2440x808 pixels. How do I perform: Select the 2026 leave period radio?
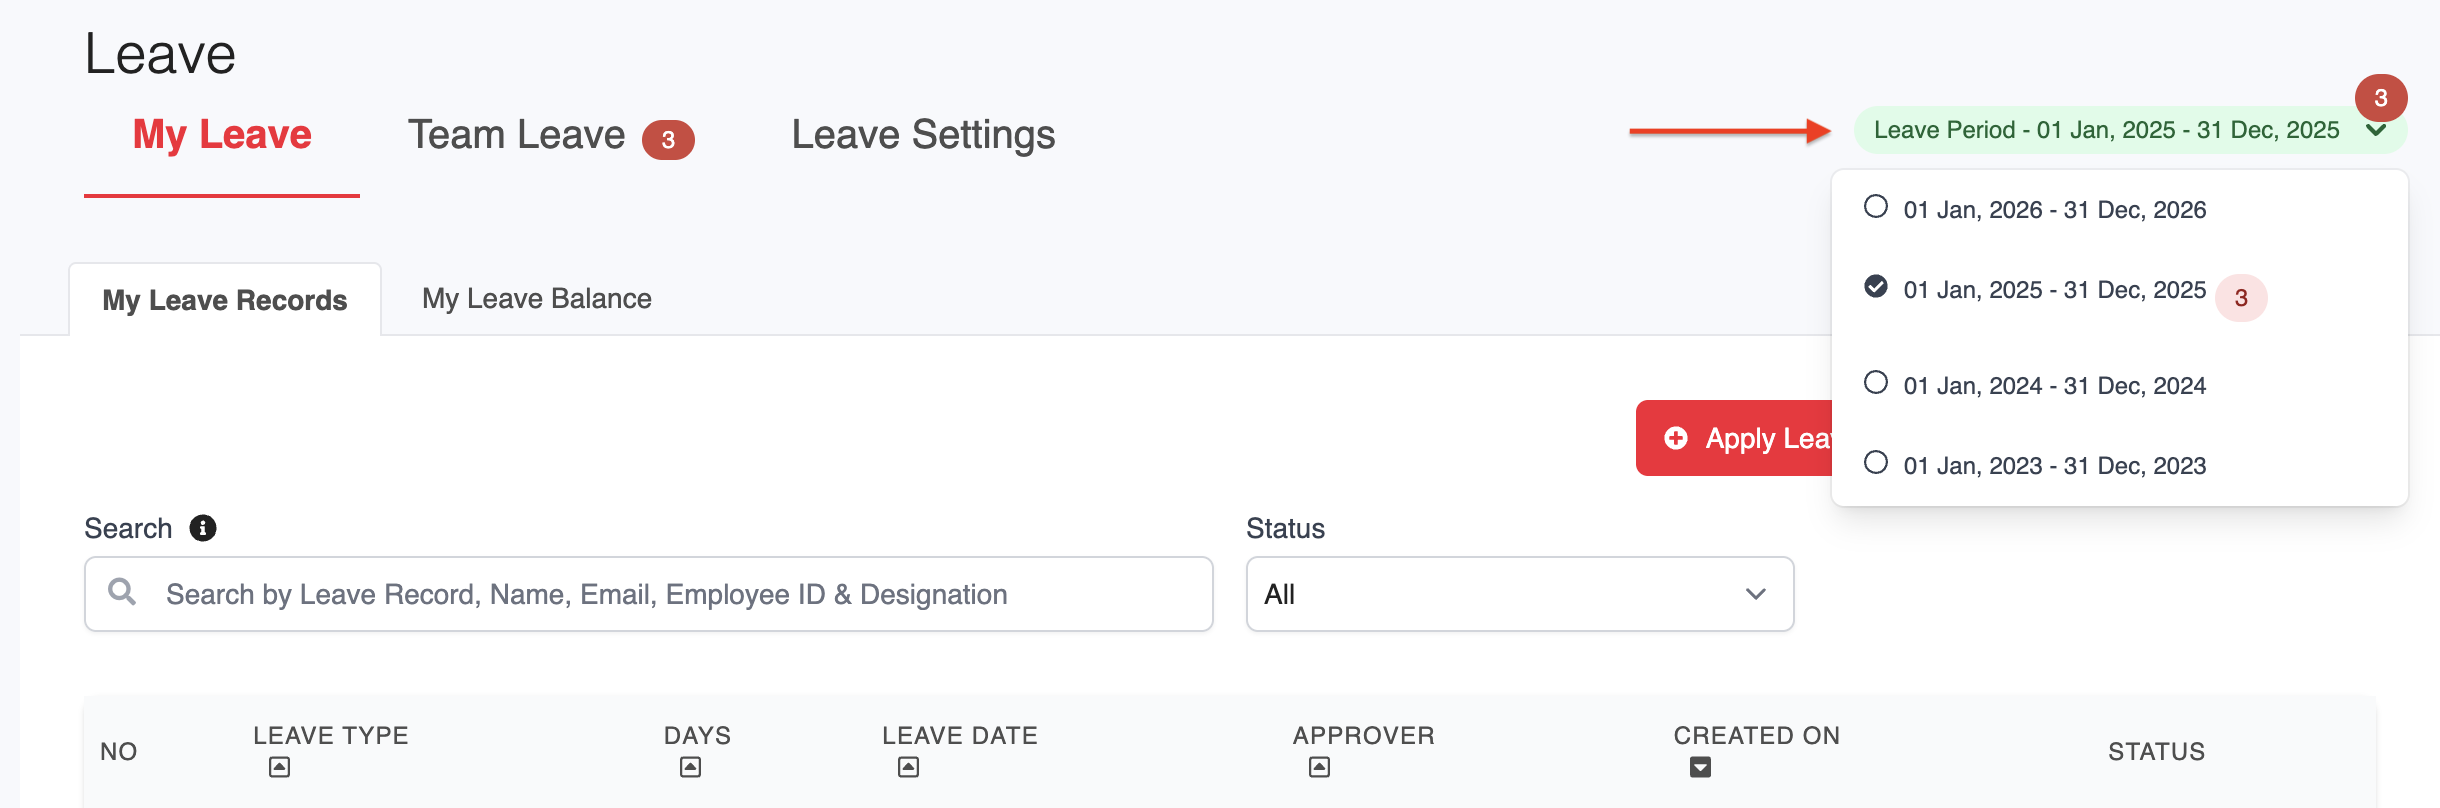pyautogui.click(x=1876, y=207)
